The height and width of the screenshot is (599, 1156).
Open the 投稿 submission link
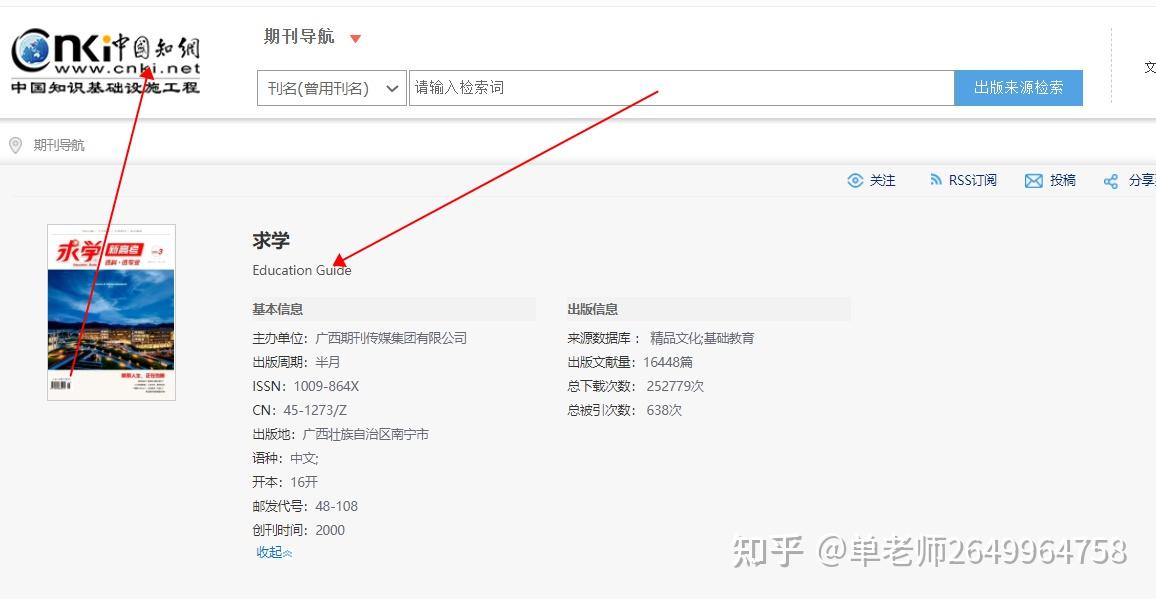[1062, 181]
